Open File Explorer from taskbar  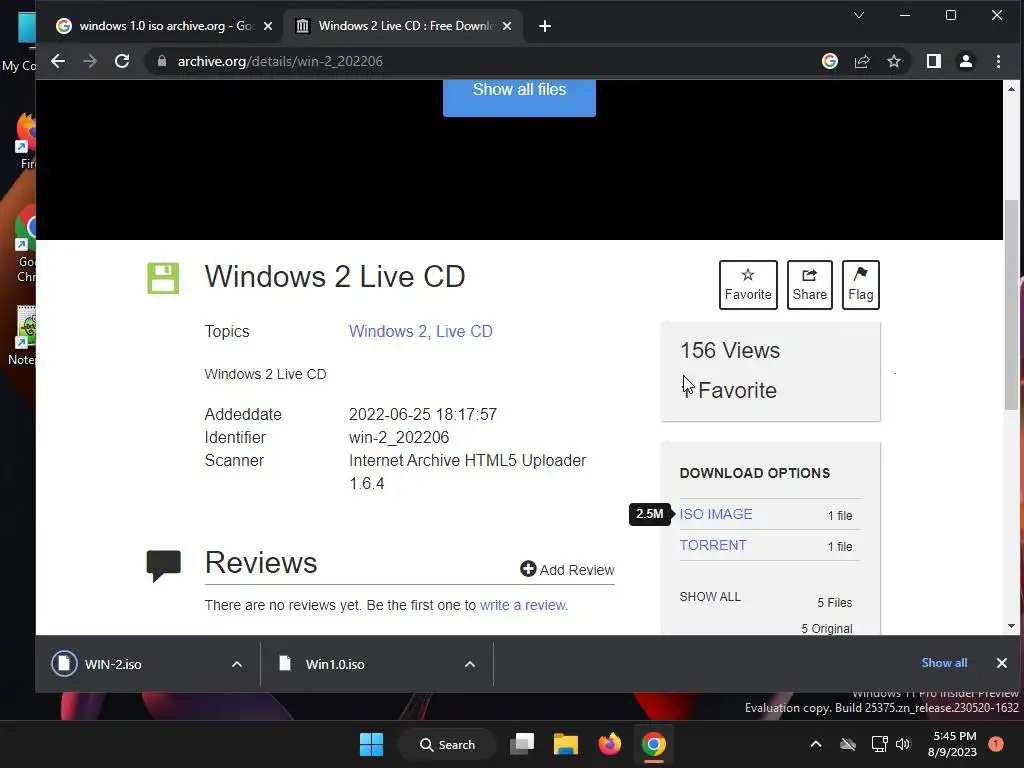pos(566,744)
